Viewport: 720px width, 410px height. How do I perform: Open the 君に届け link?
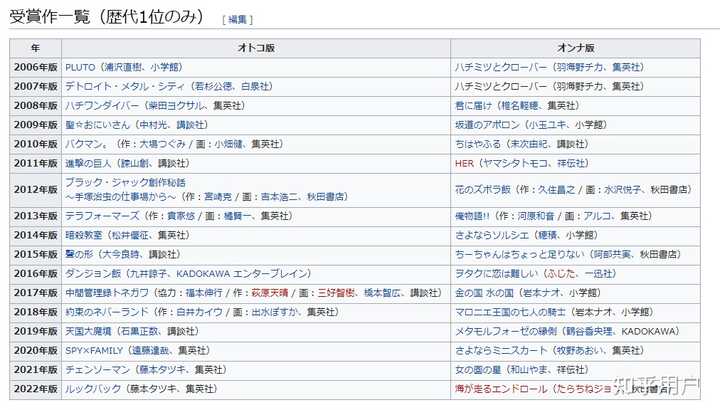pyautogui.click(x=473, y=106)
